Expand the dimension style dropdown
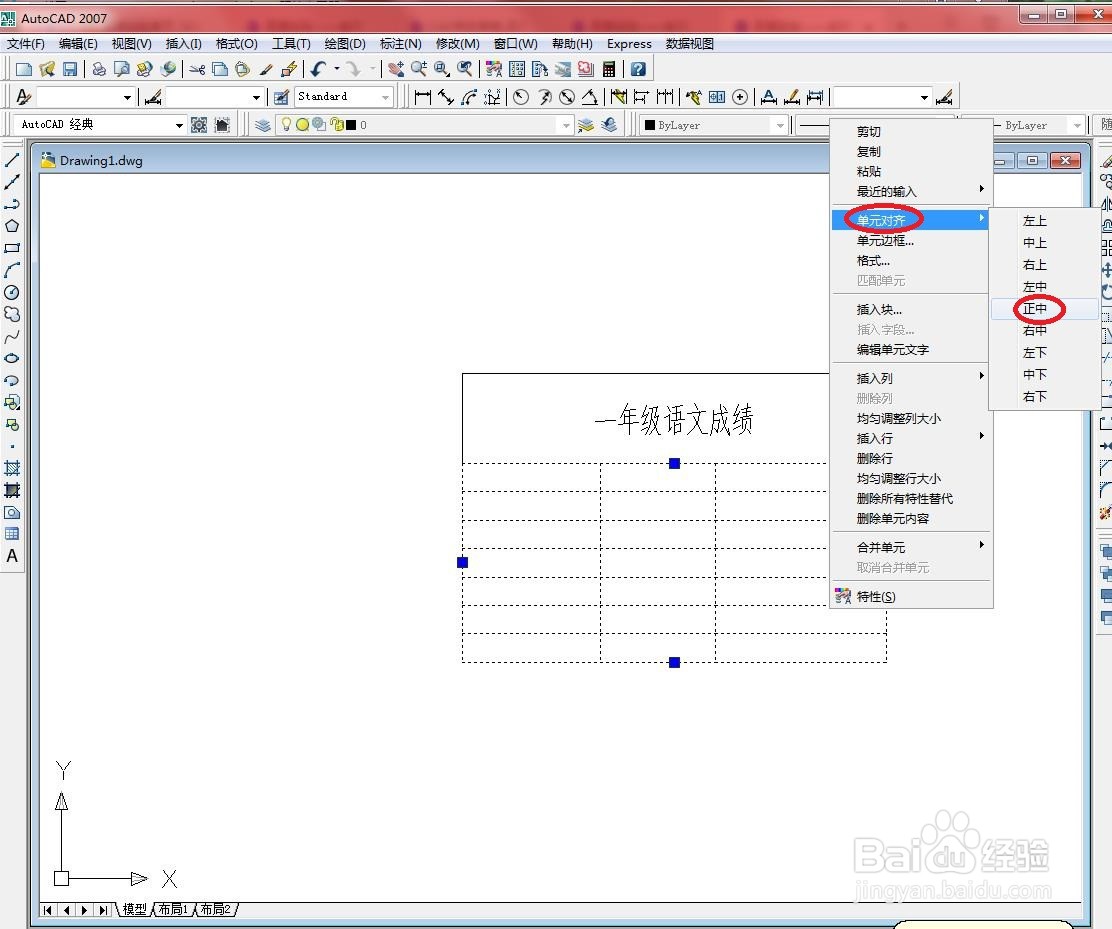 [257, 97]
